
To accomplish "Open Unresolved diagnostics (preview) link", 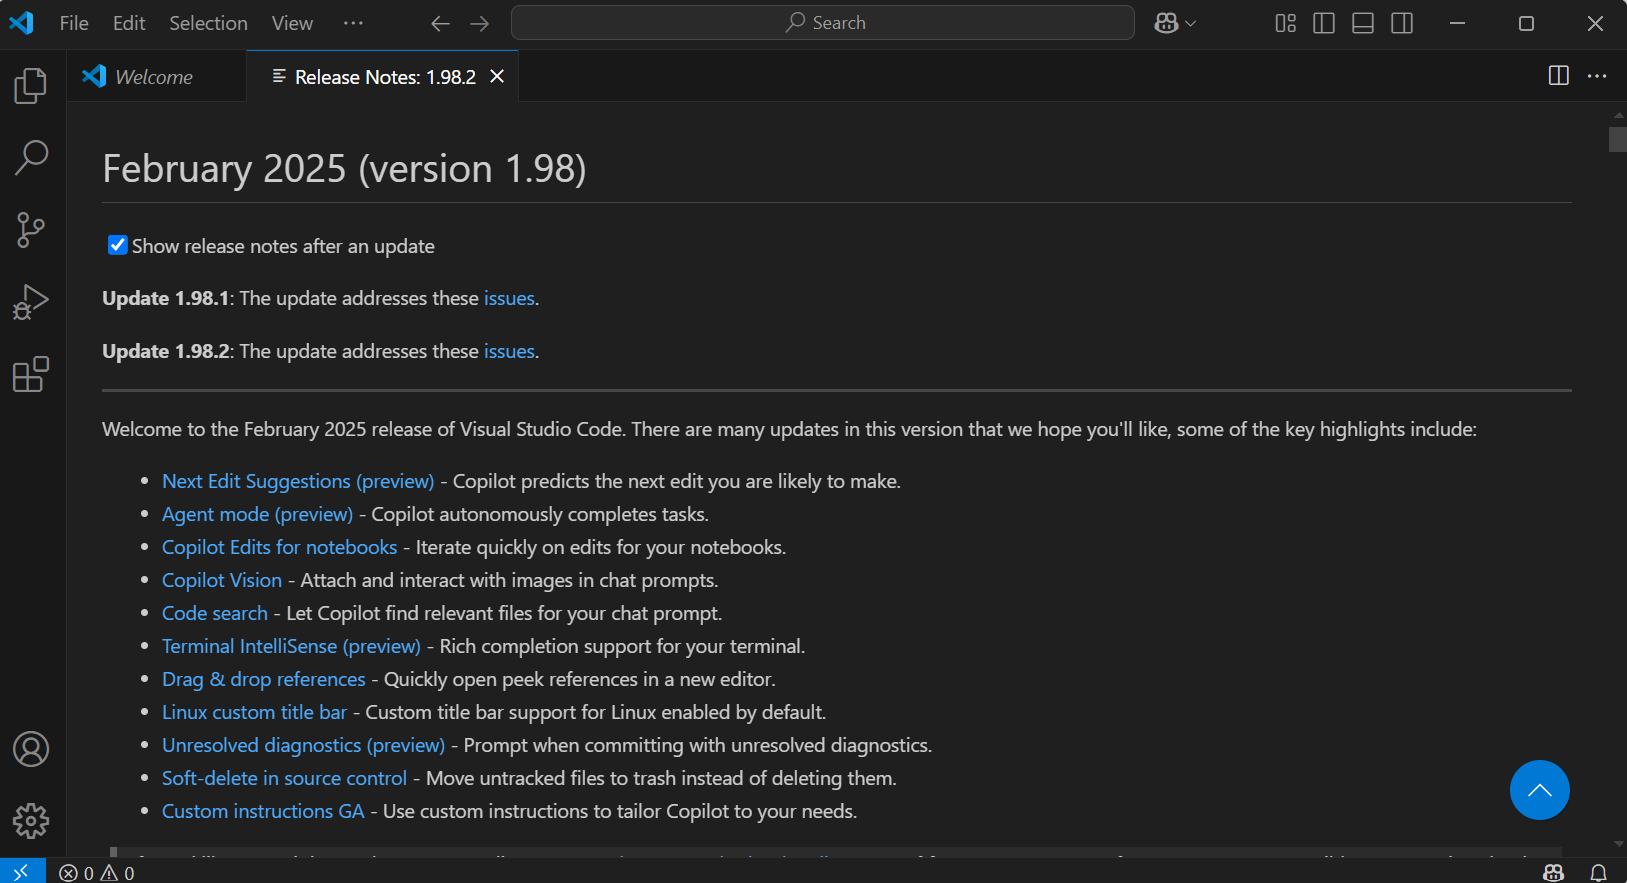I will coord(303,745).
